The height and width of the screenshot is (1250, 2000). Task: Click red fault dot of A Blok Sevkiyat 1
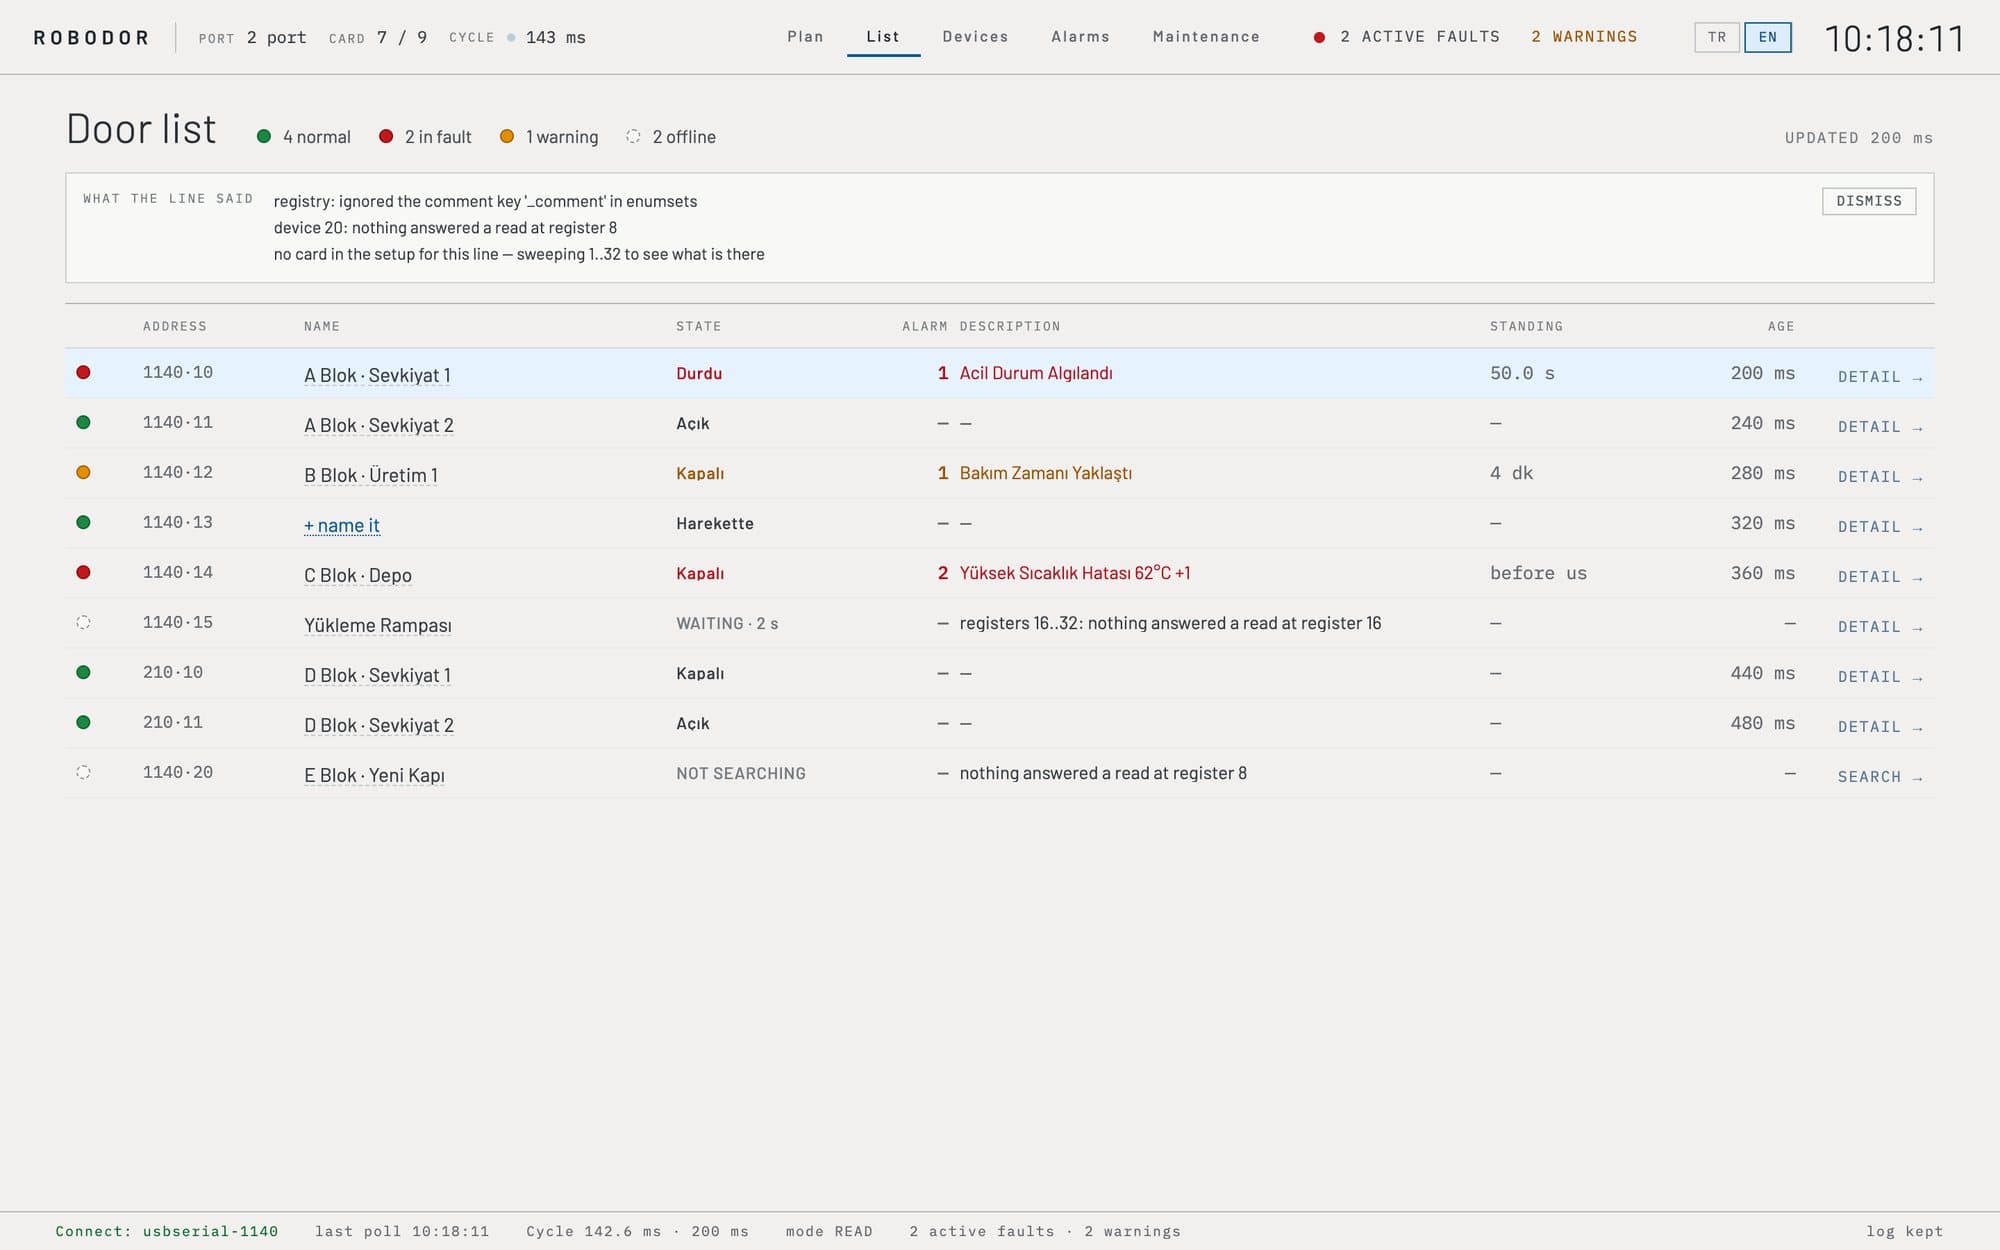84,372
